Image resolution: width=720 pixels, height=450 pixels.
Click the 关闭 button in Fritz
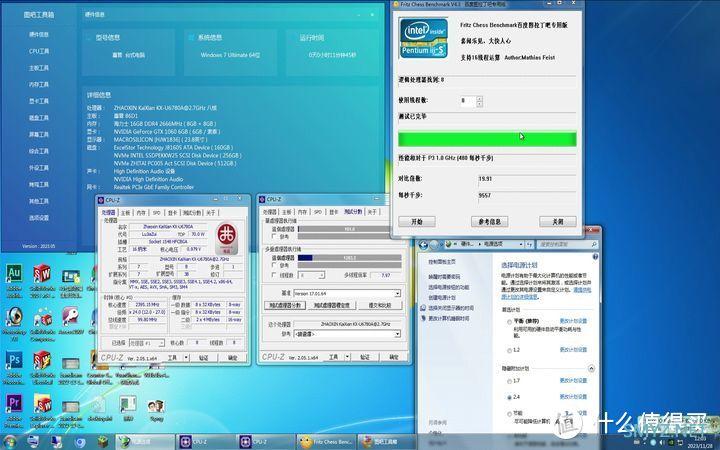click(557, 222)
